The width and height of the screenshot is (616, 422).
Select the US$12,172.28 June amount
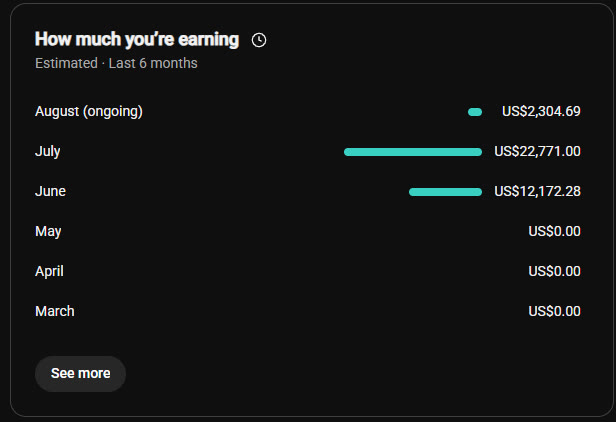pos(537,191)
